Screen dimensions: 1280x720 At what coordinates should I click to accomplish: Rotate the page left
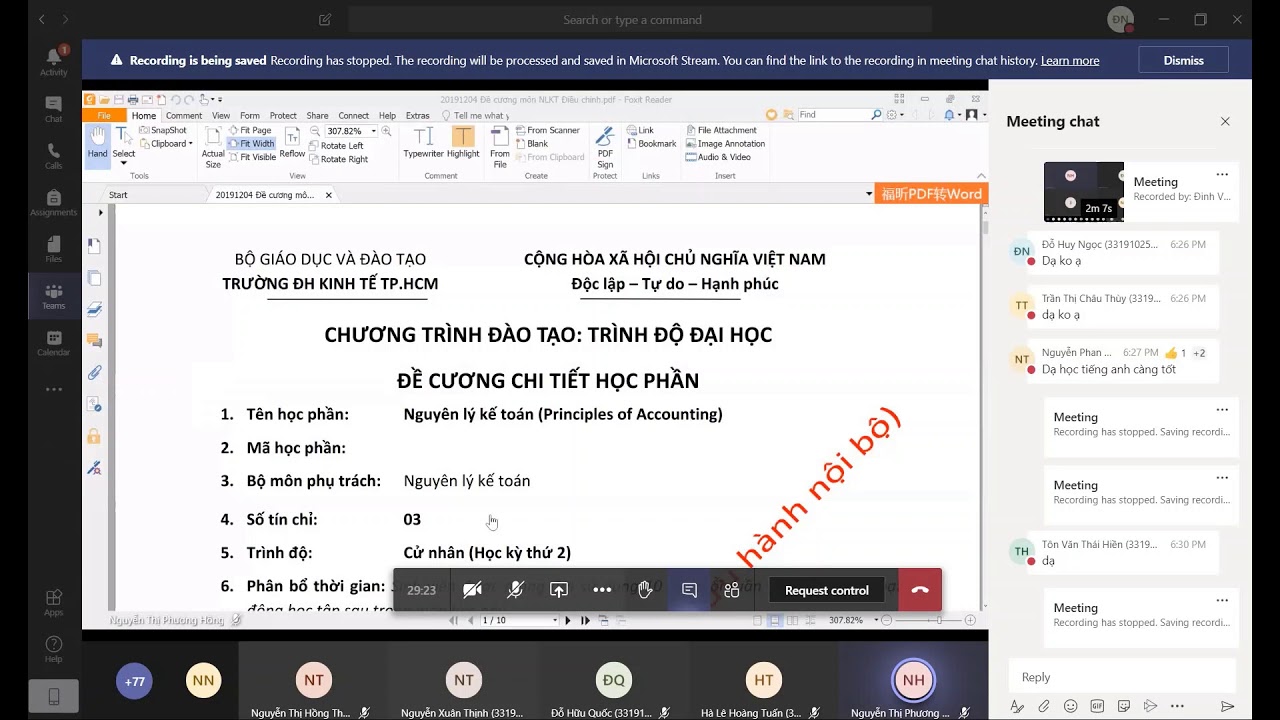point(337,146)
